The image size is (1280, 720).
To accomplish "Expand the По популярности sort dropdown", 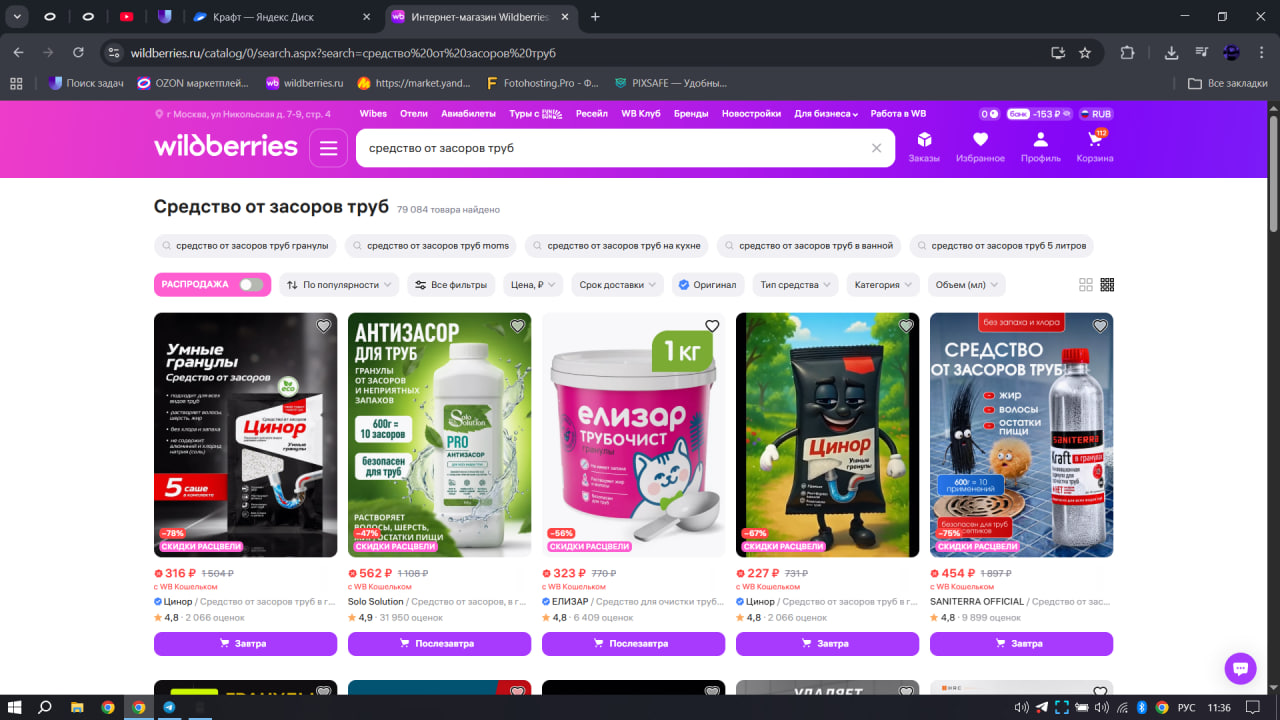I will 339,285.
